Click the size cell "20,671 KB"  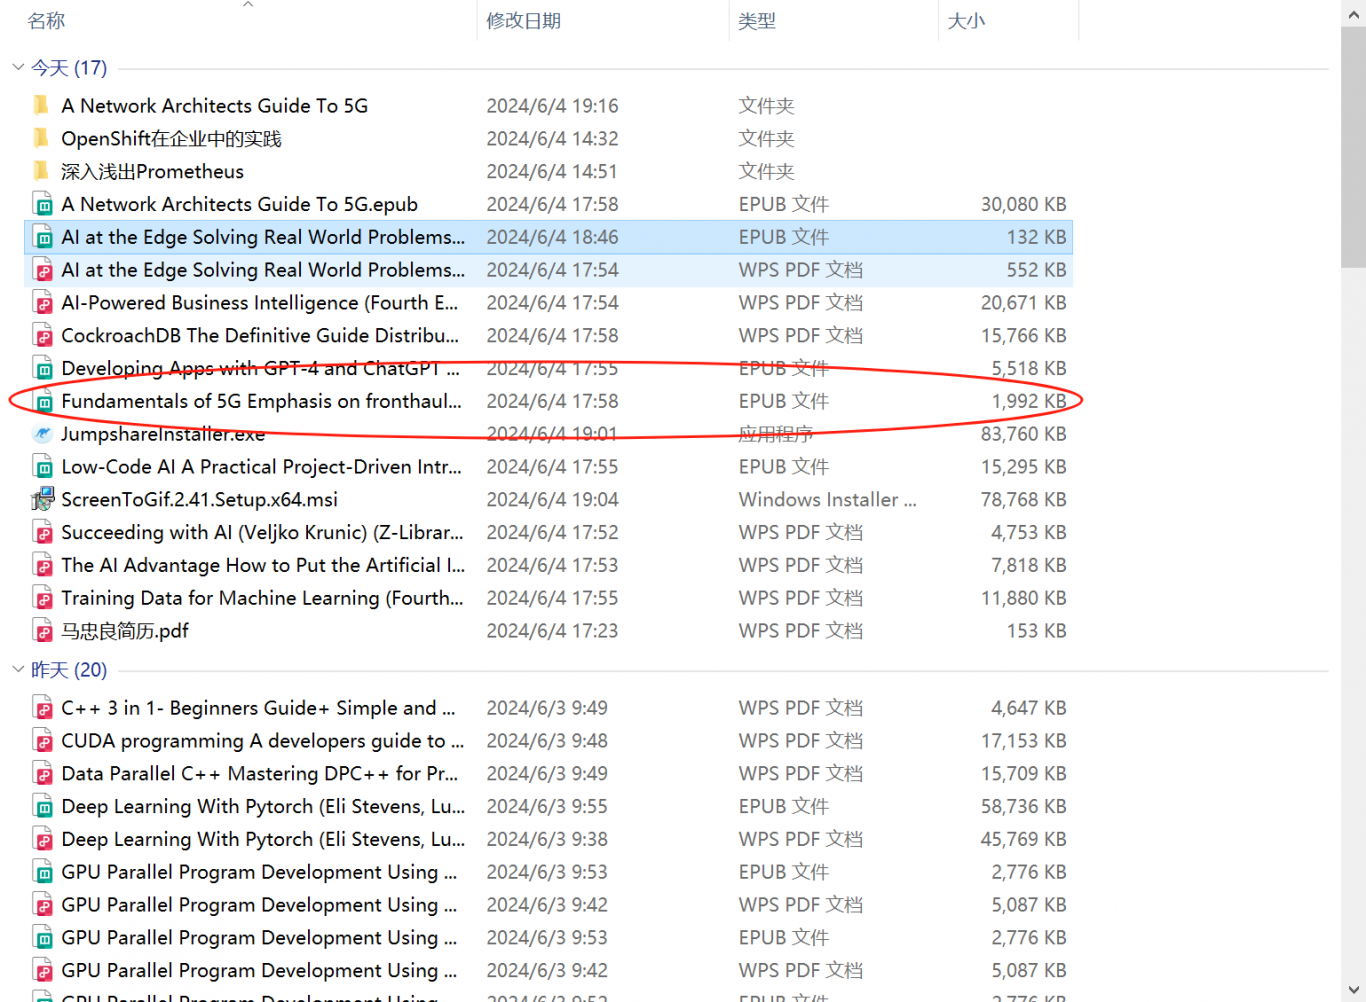tap(1023, 302)
